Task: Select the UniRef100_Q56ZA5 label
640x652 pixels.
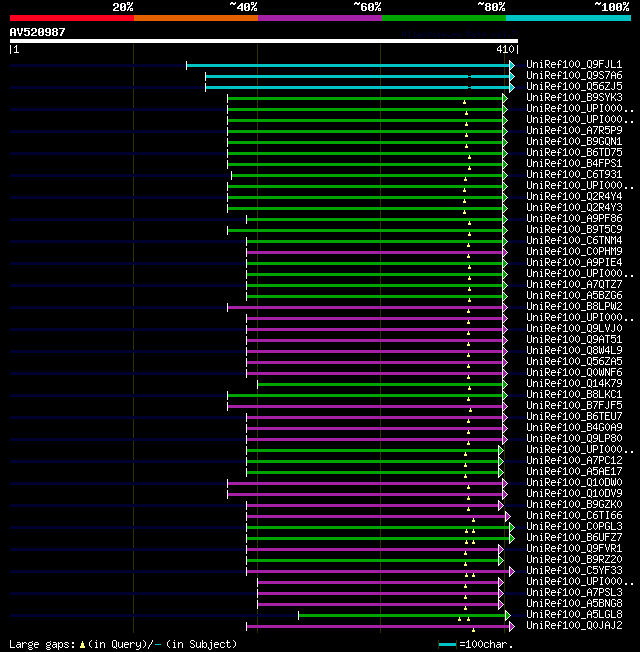Action: coord(574,361)
